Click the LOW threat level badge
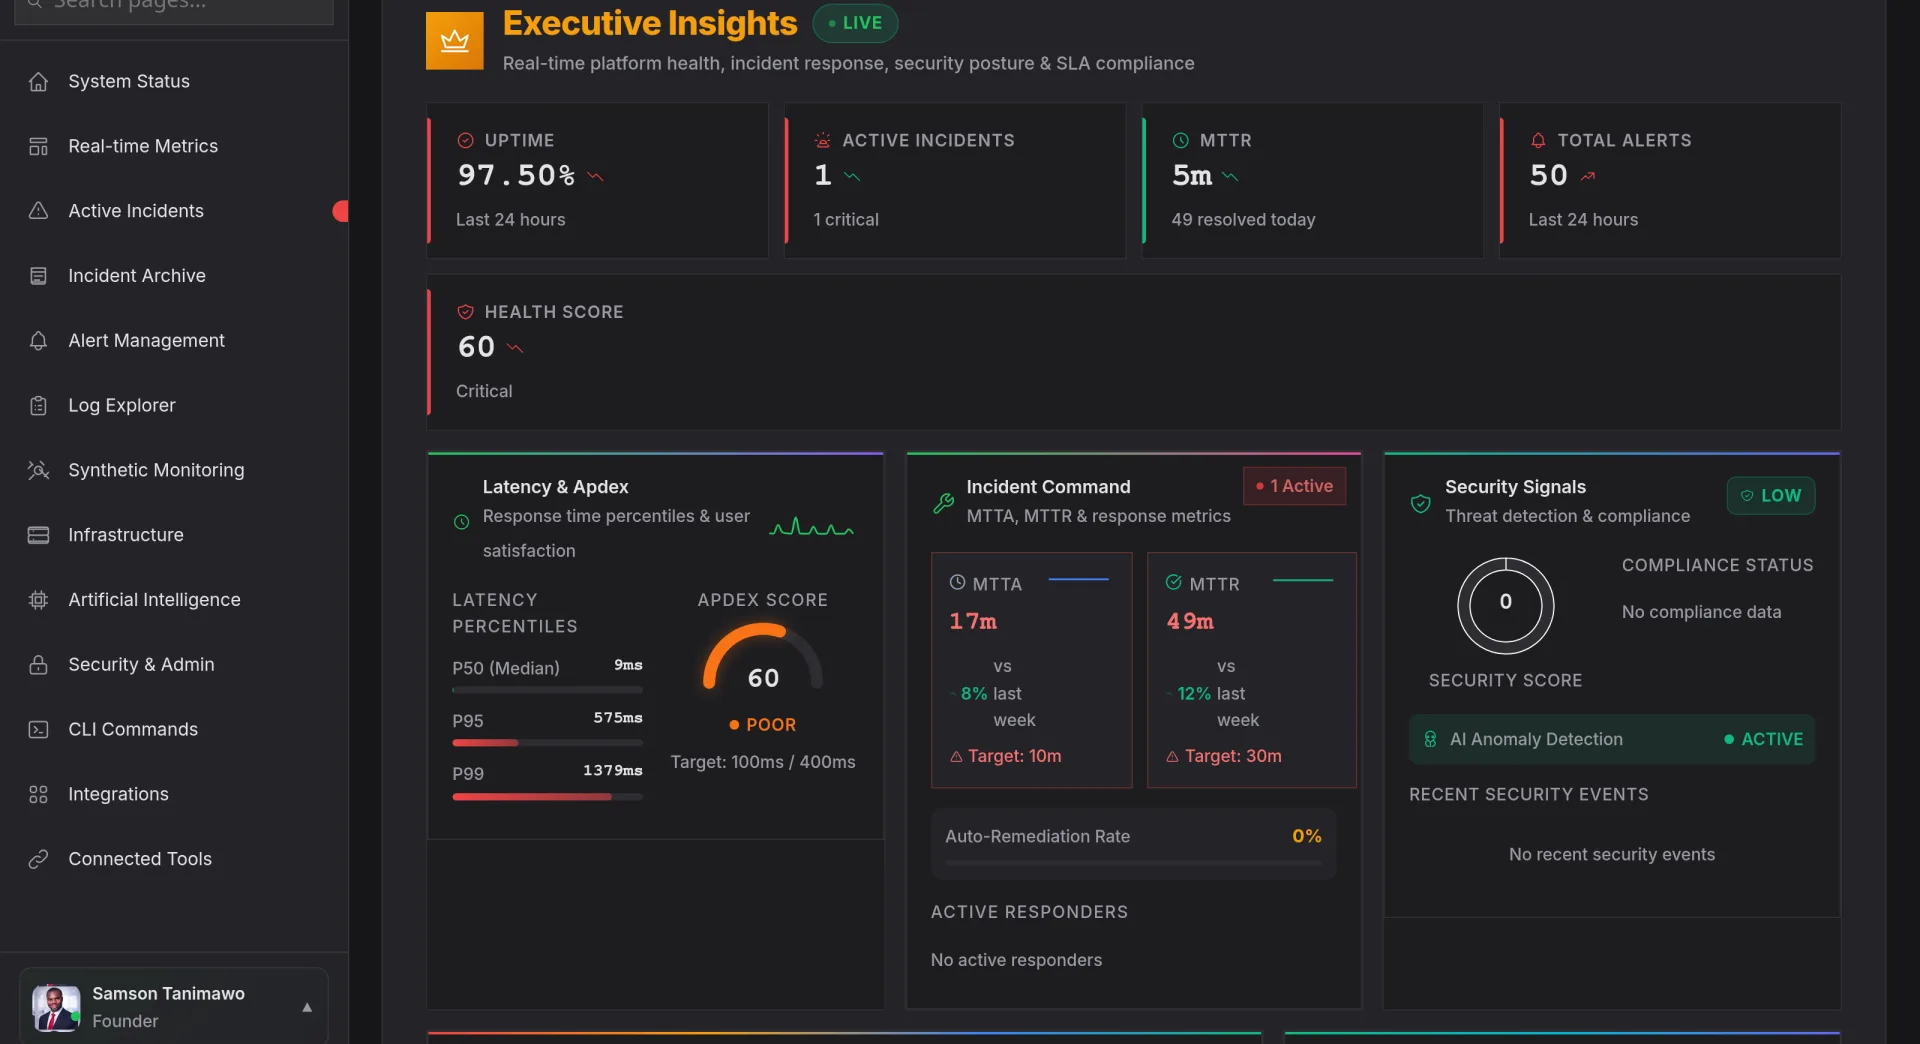The image size is (1920, 1044). tap(1770, 496)
